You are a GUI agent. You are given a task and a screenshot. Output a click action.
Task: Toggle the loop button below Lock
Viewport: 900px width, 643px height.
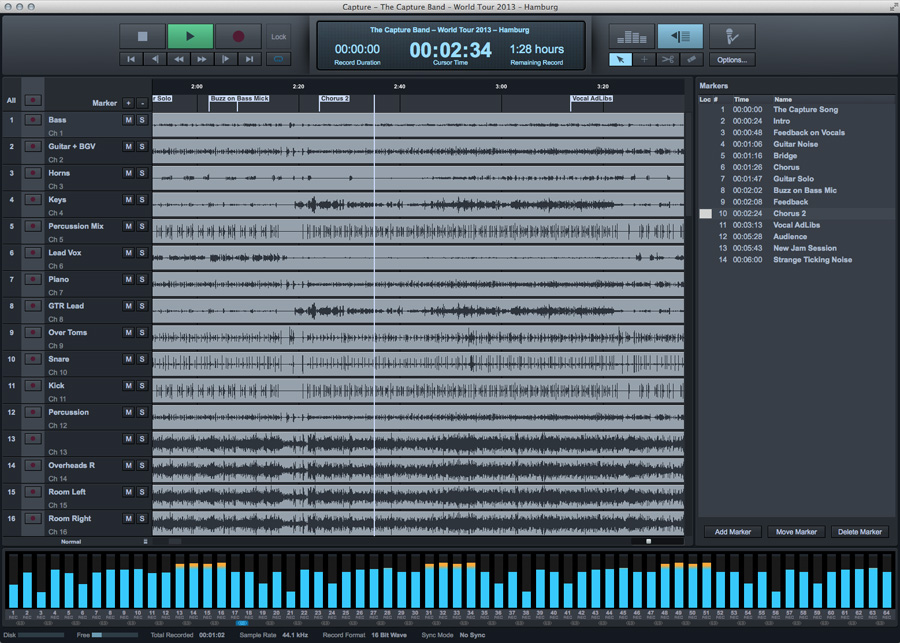tap(279, 59)
